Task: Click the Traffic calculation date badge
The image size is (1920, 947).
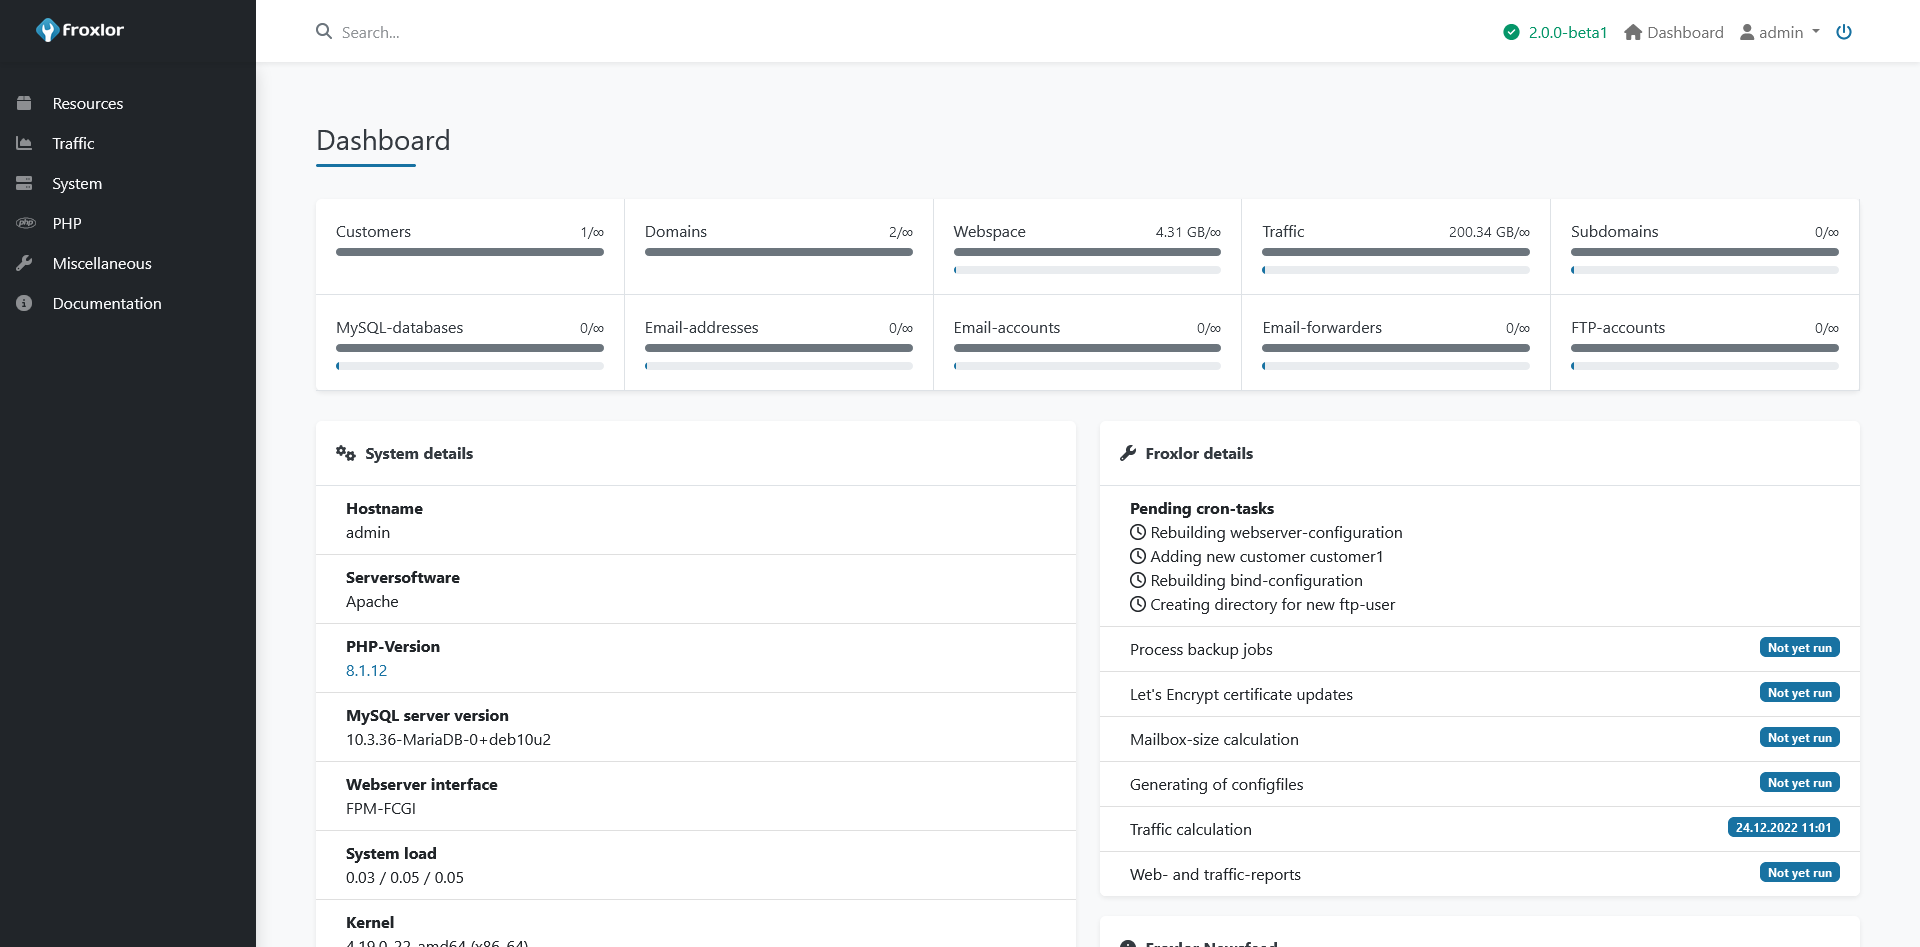Action: (1783, 827)
